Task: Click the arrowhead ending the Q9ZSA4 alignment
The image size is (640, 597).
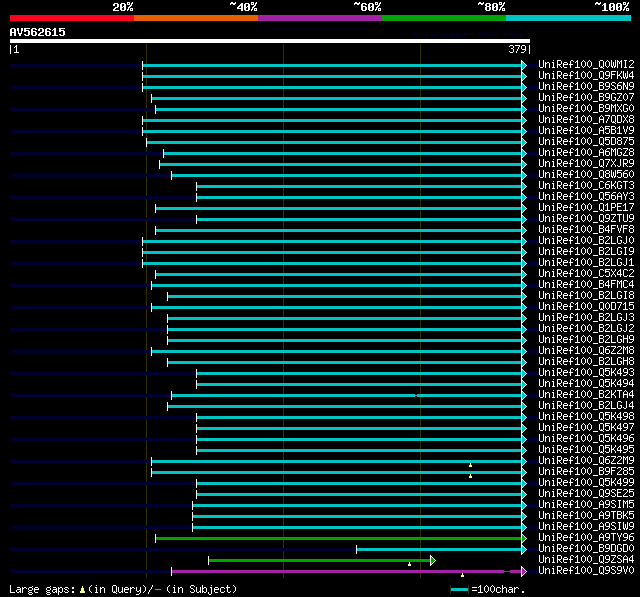Action: [x=433, y=561]
